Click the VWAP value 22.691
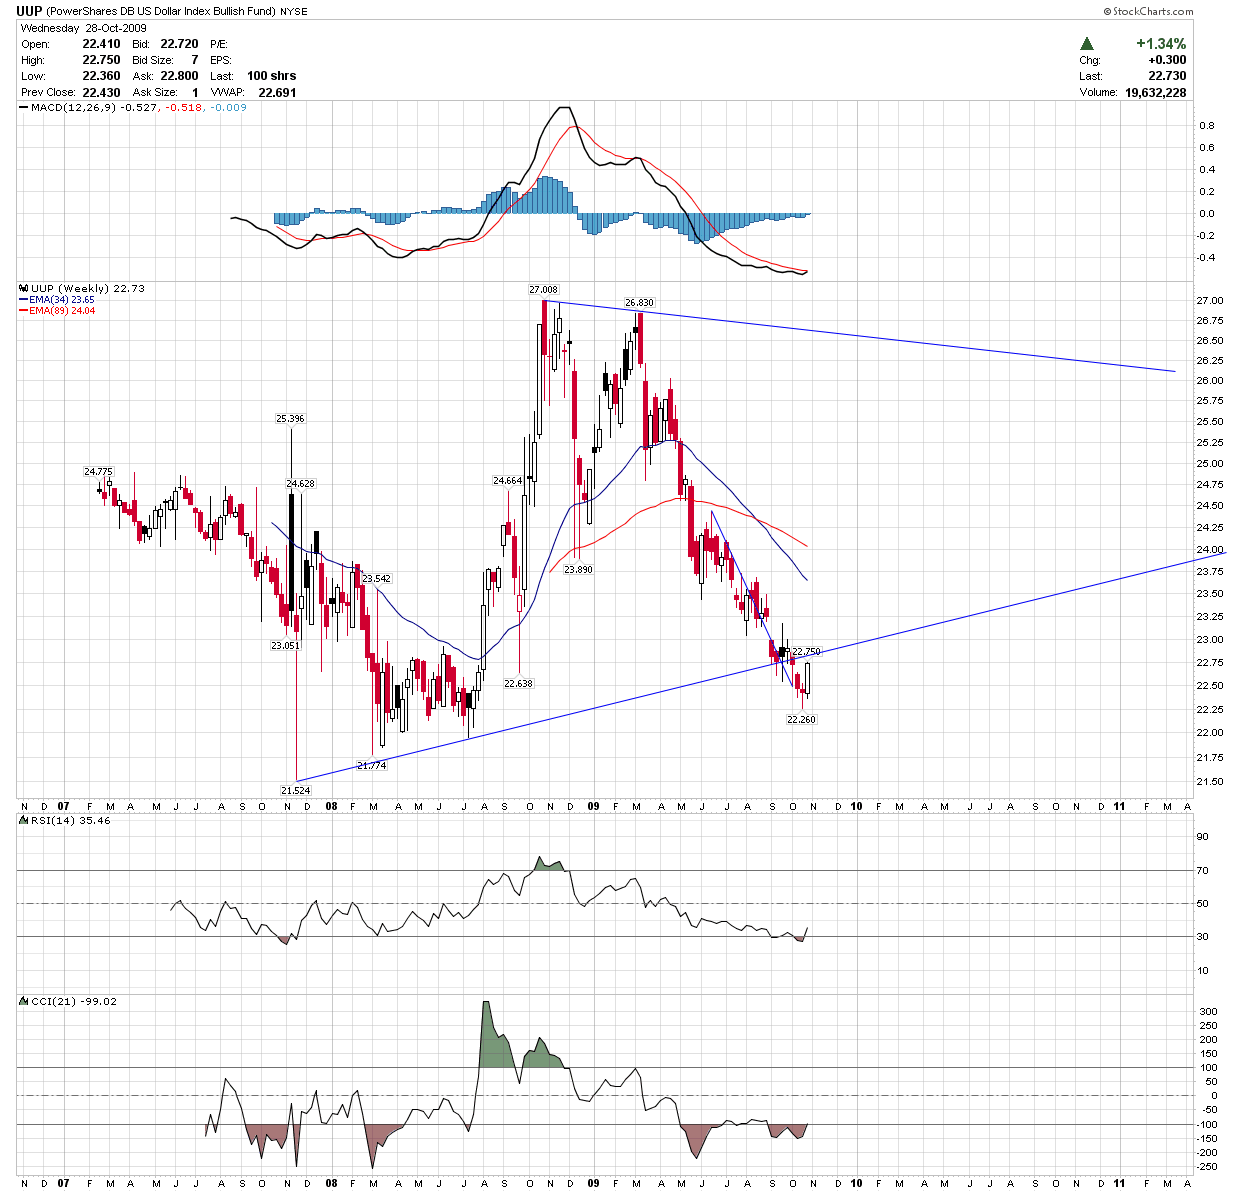This screenshot has height=1192, width=1240. click(277, 92)
